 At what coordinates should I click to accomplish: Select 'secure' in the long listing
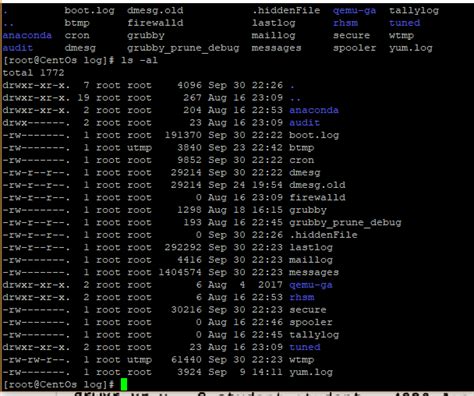307,310
